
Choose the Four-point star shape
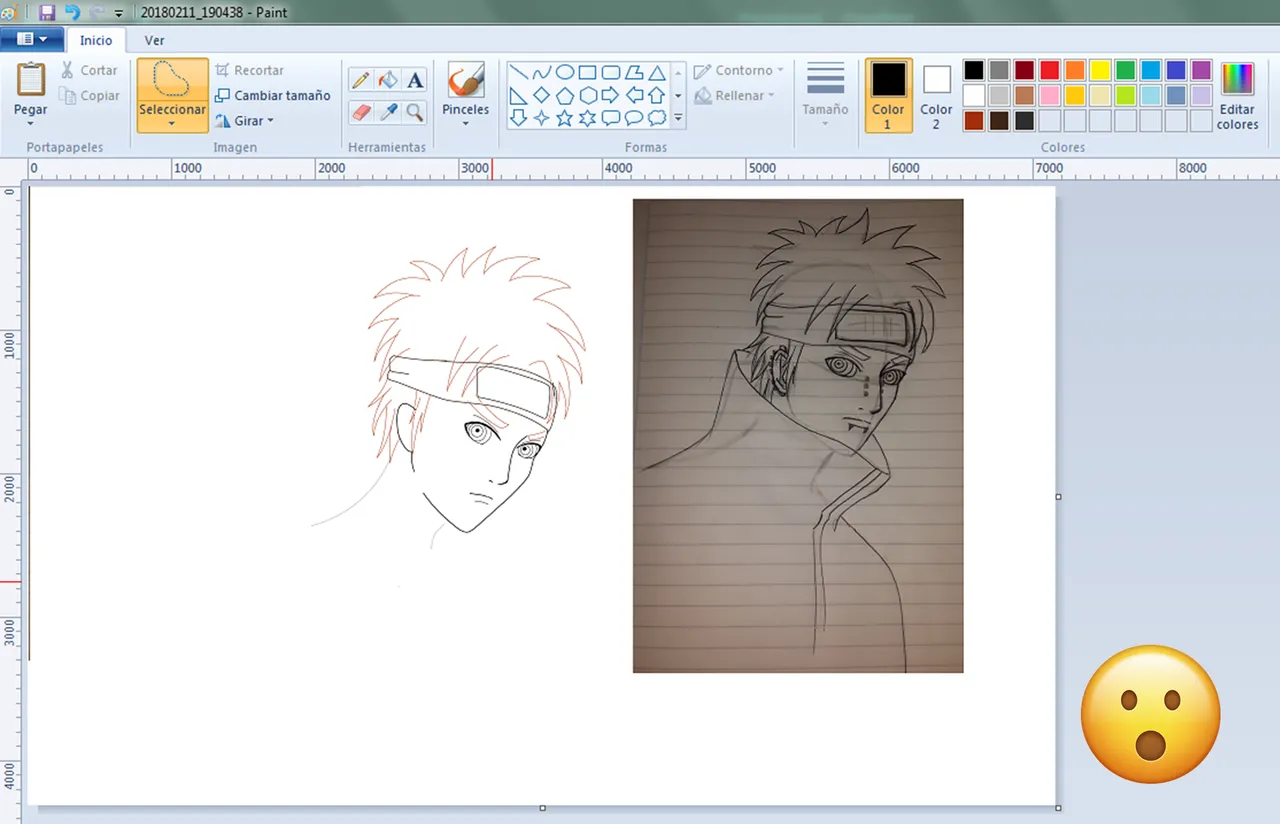(541, 118)
